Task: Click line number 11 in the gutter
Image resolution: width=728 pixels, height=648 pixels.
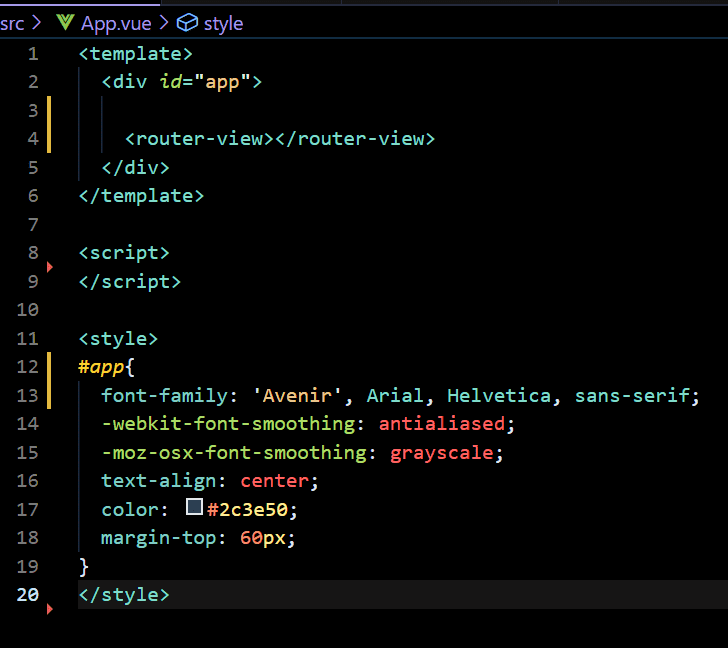Action: tap(27, 338)
